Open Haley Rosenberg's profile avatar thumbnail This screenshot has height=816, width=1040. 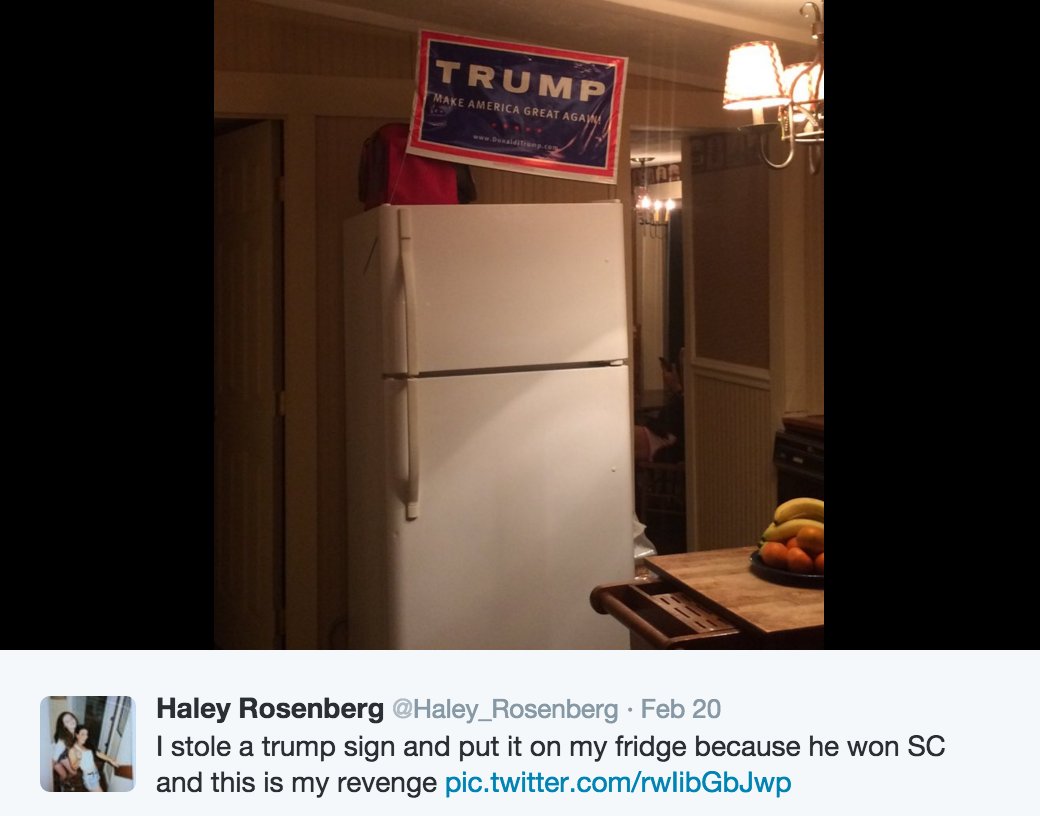click(x=88, y=744)
